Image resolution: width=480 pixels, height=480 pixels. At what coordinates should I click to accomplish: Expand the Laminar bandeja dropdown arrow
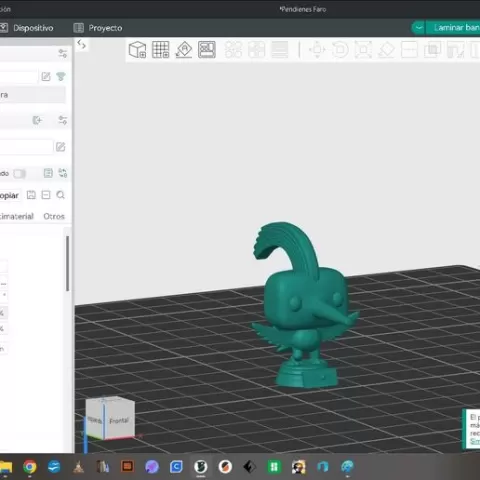point(418,28)
